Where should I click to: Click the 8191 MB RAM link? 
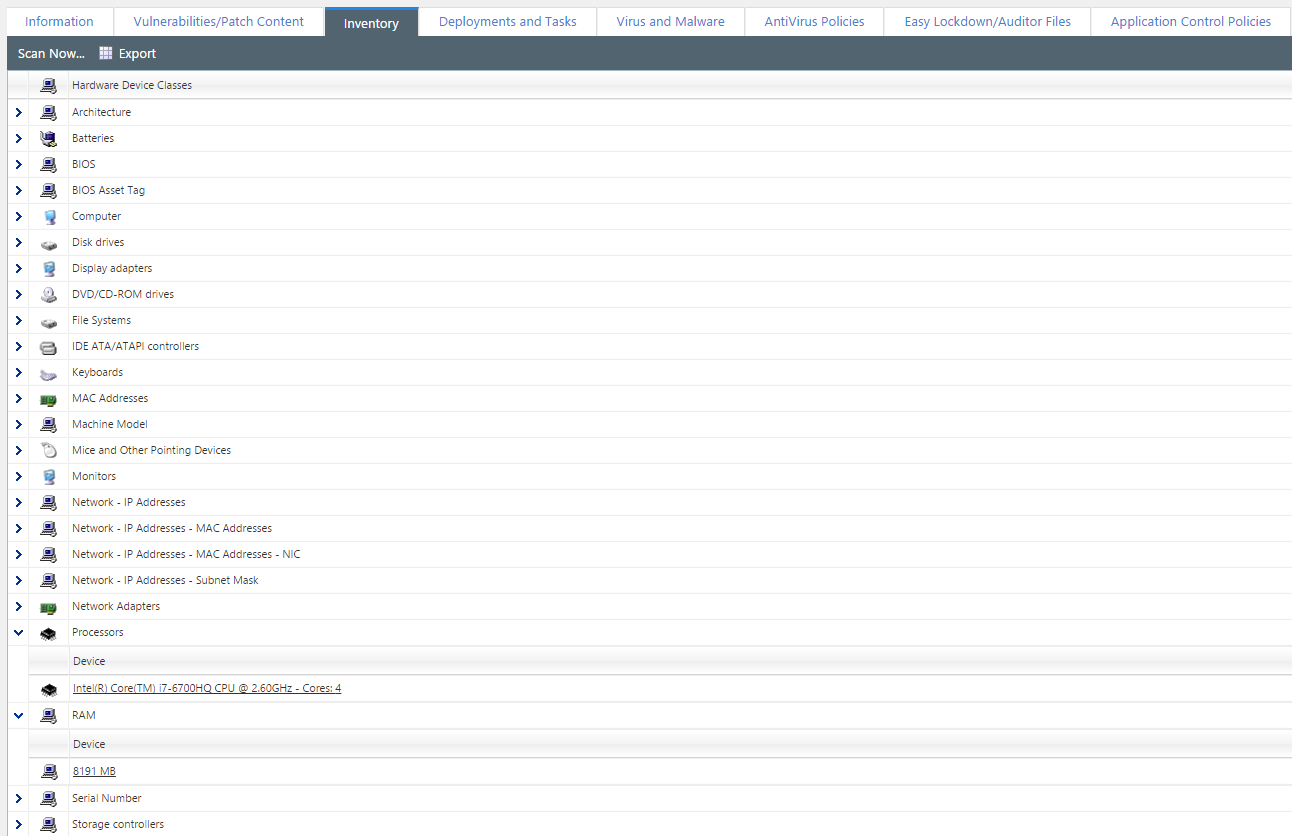(x=94, y=770)
